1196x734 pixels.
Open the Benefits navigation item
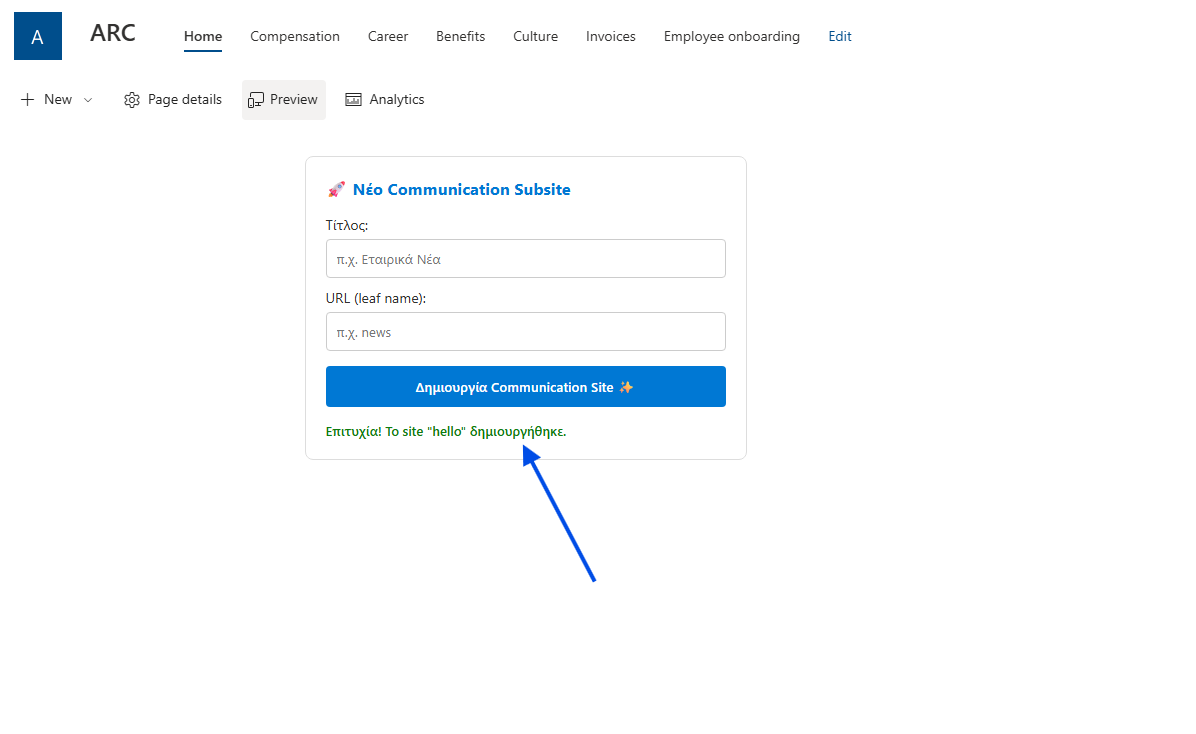pos(460,36)
